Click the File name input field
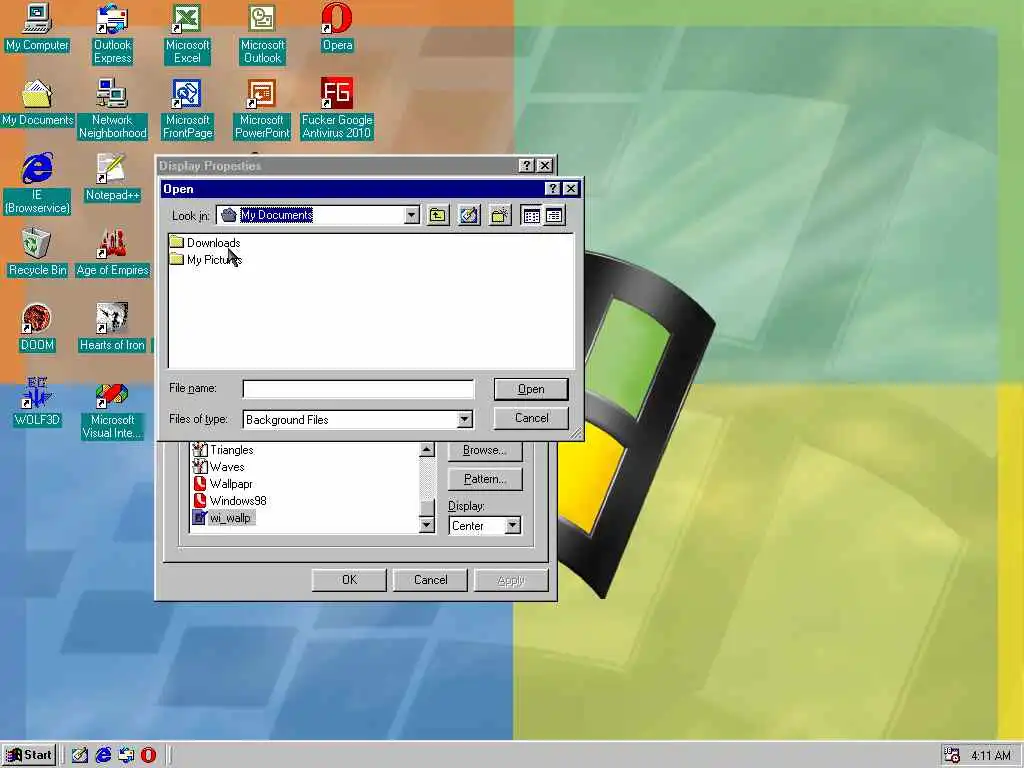This screenshot has width=1024, height=768. [358, 389]
